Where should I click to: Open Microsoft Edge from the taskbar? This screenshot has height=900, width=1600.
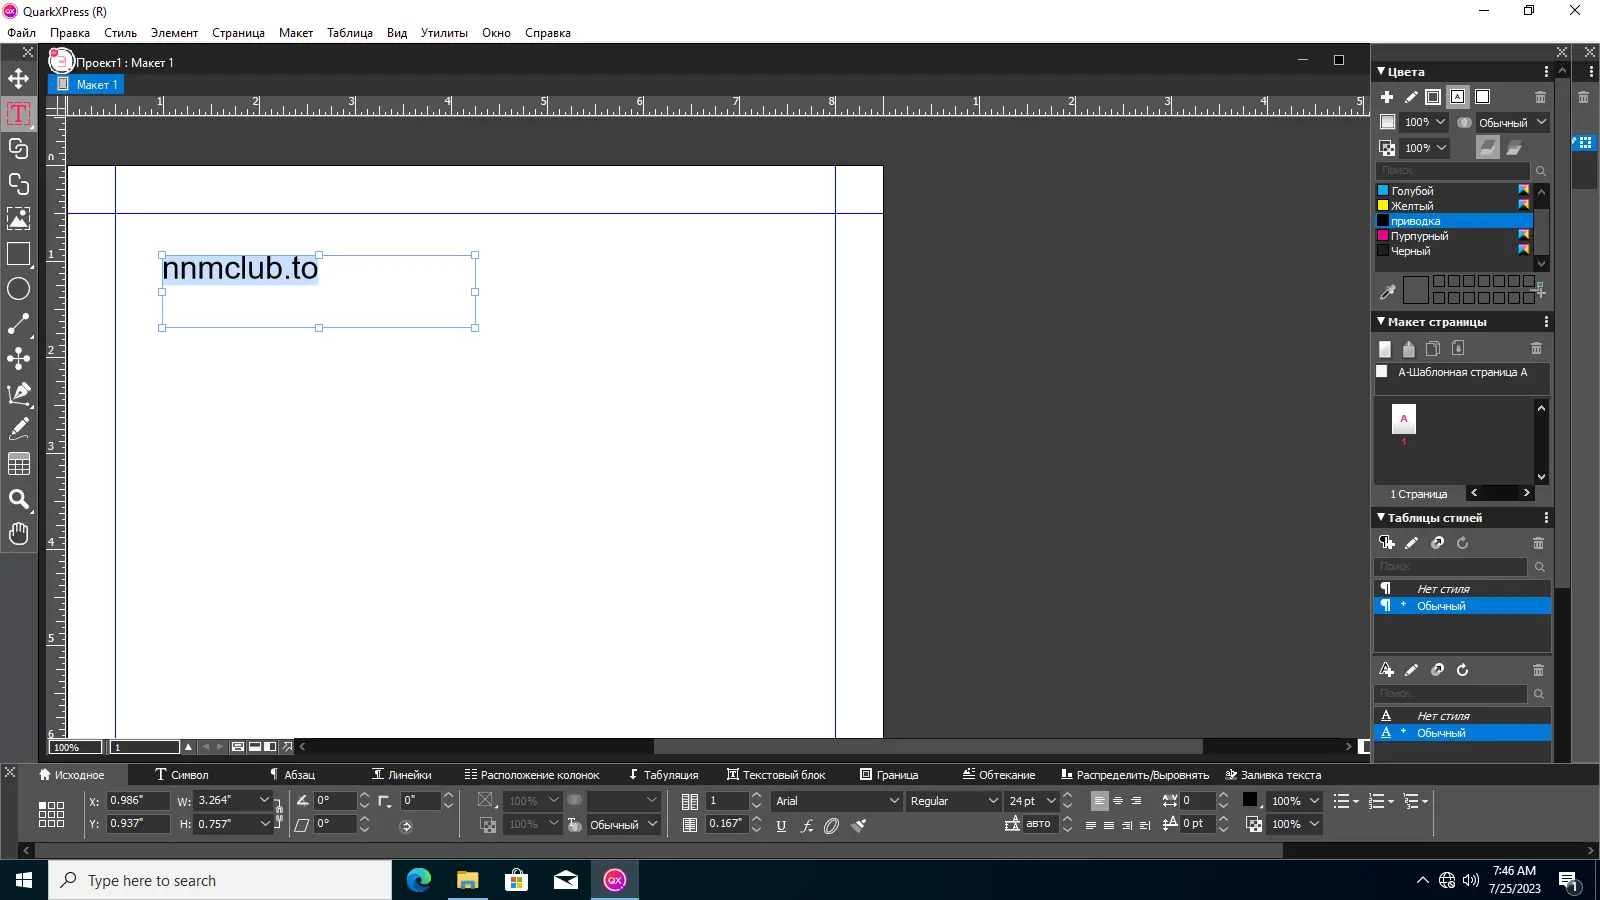coord(419,880)
